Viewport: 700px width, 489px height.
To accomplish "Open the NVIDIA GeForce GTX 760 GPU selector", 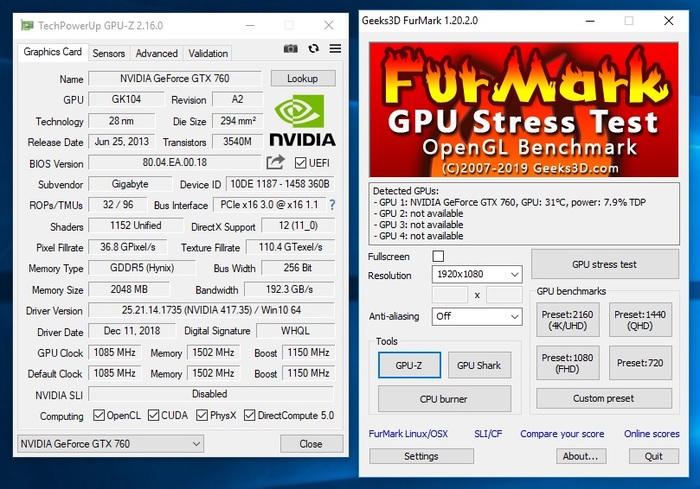I will tap(143, 443).
